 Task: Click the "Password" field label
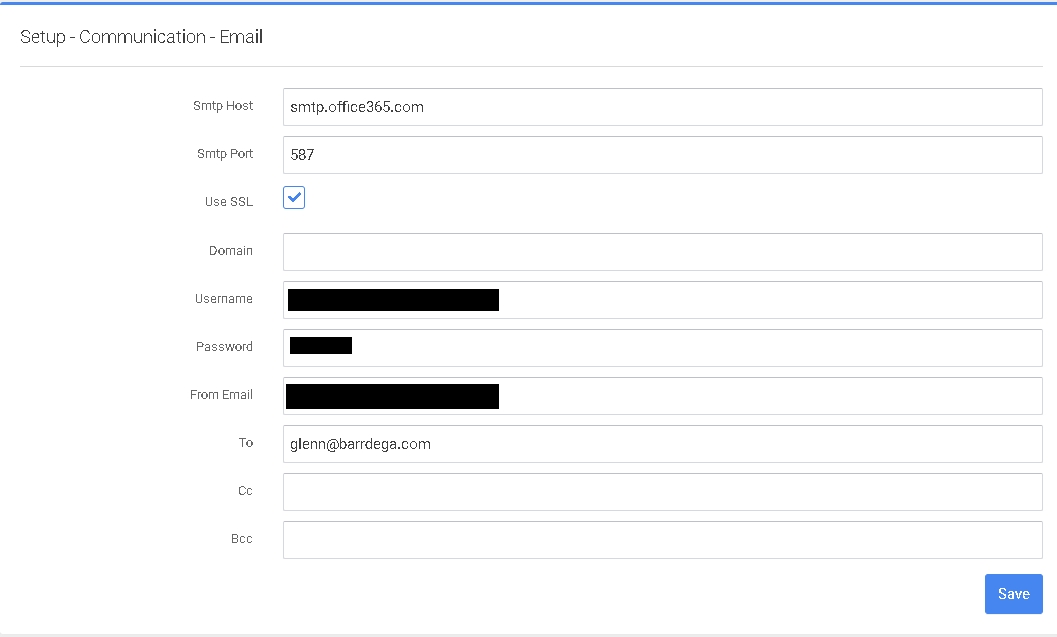[224, 347]
